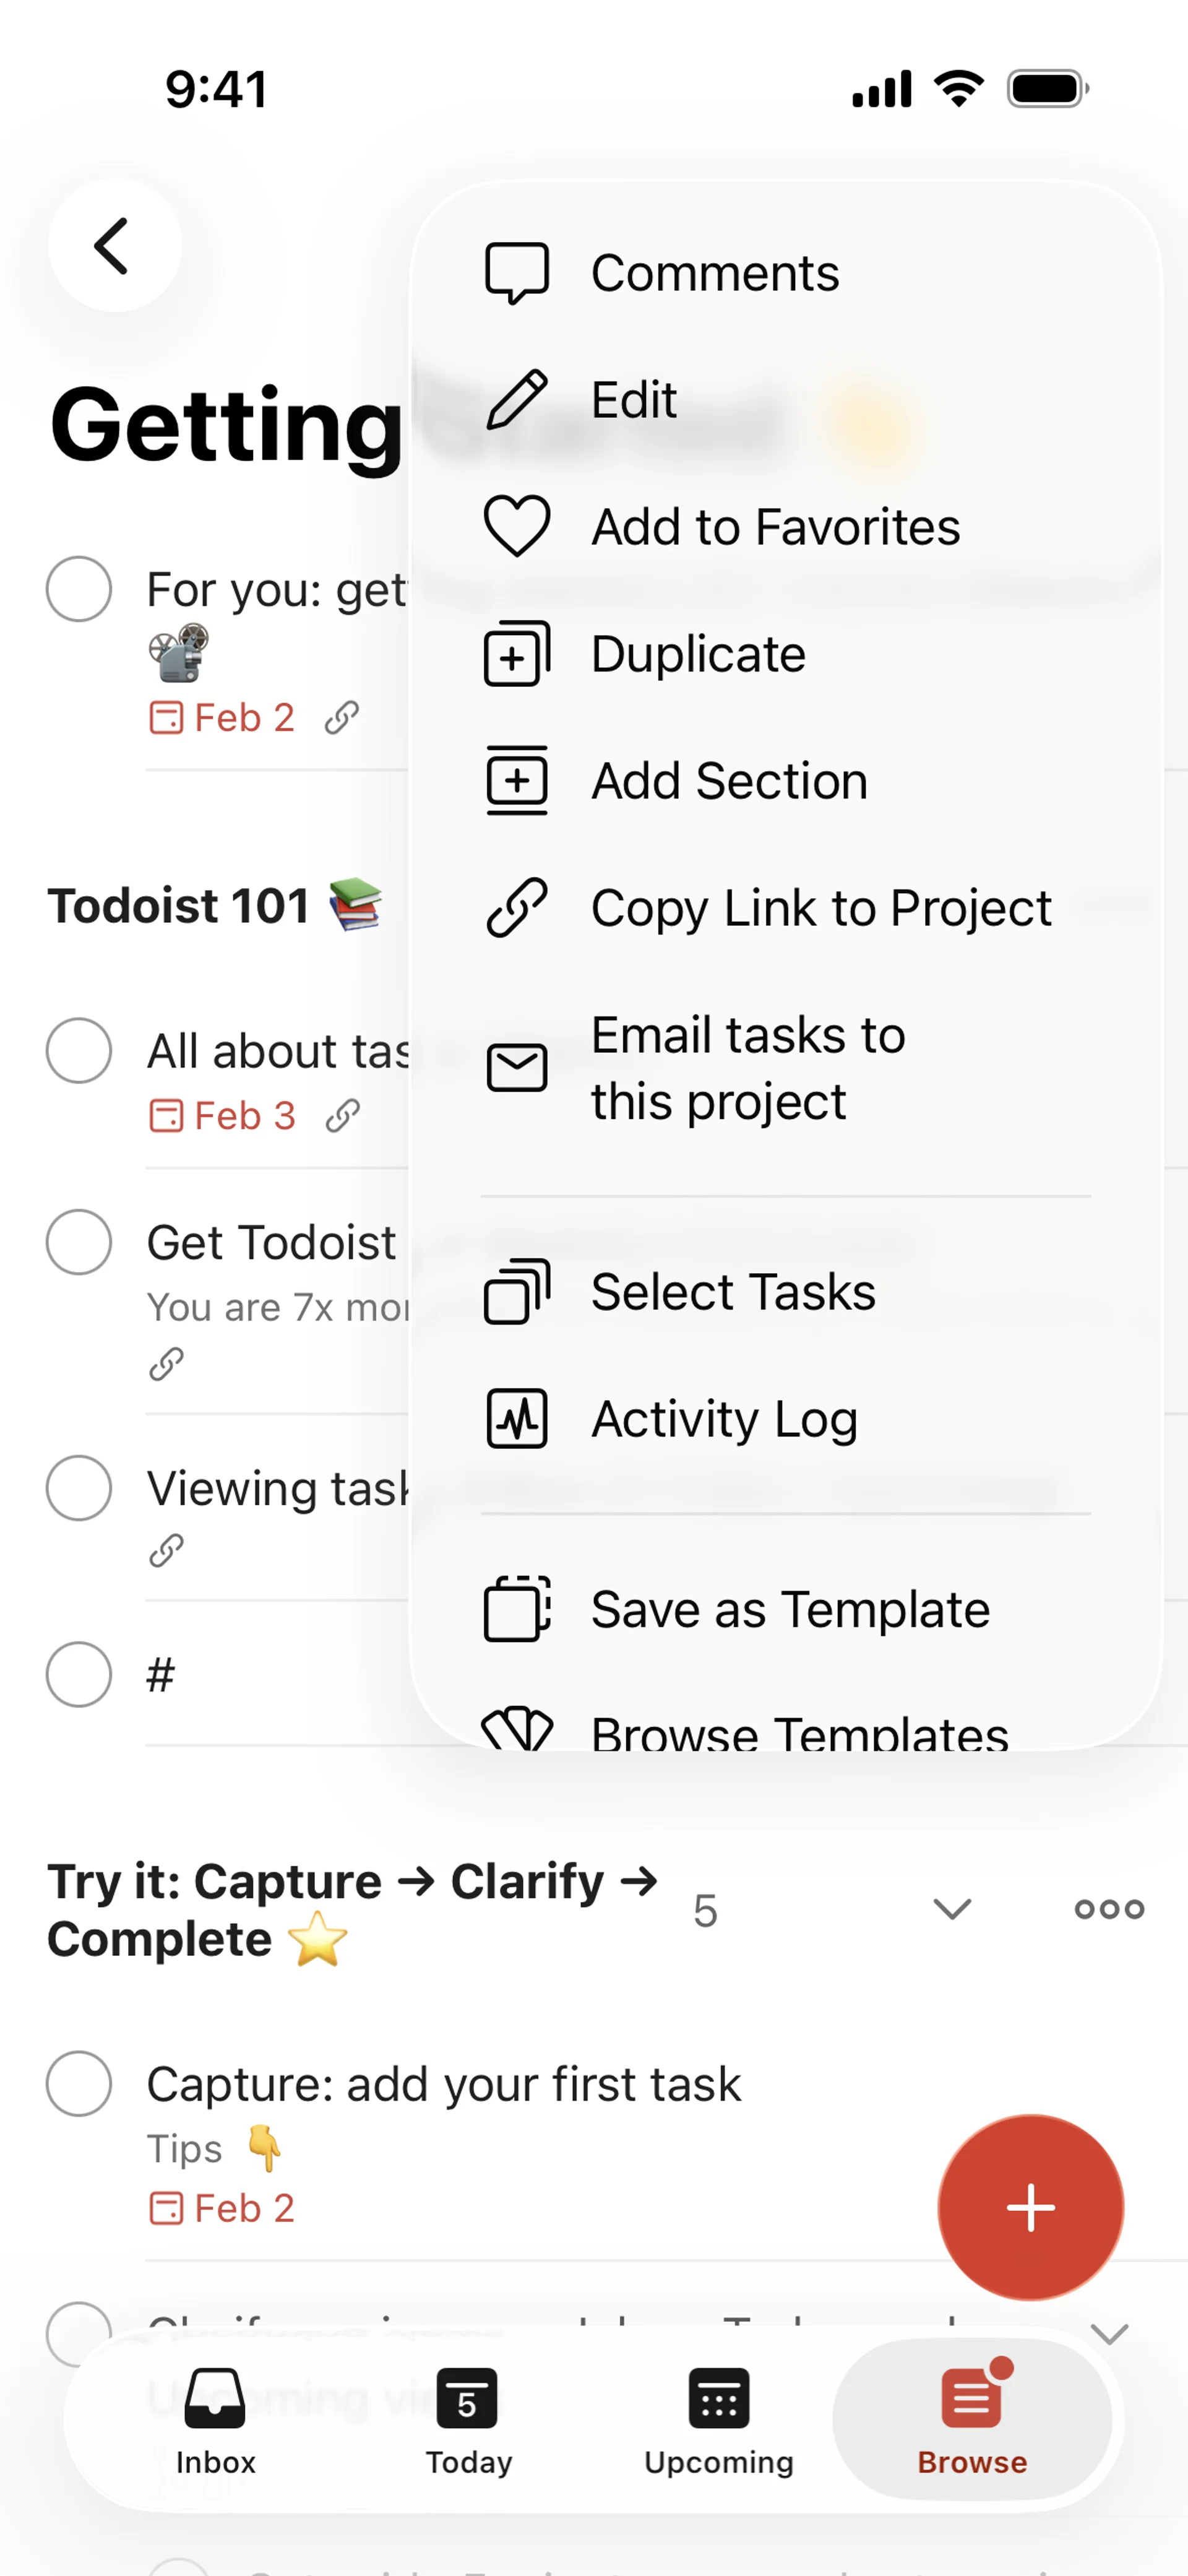The width and height of the screenshot is (1188, 2576).
Task: Choose Select Tasks from the menu
Action: [x=732, y=1292]
